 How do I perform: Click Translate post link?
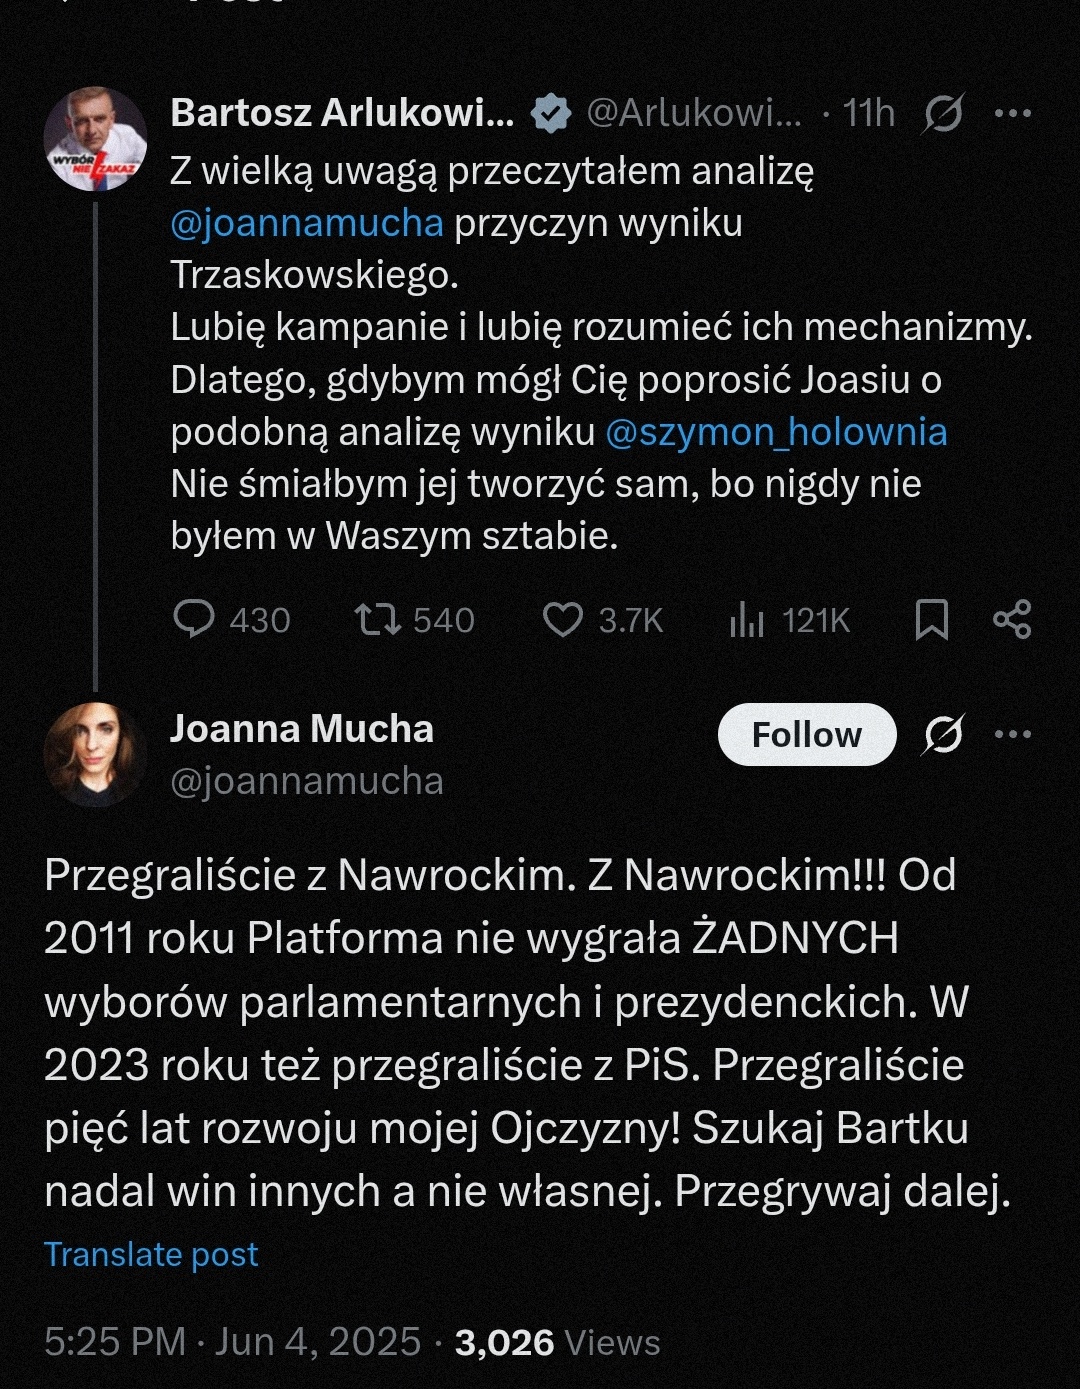tap(151, 1254)
